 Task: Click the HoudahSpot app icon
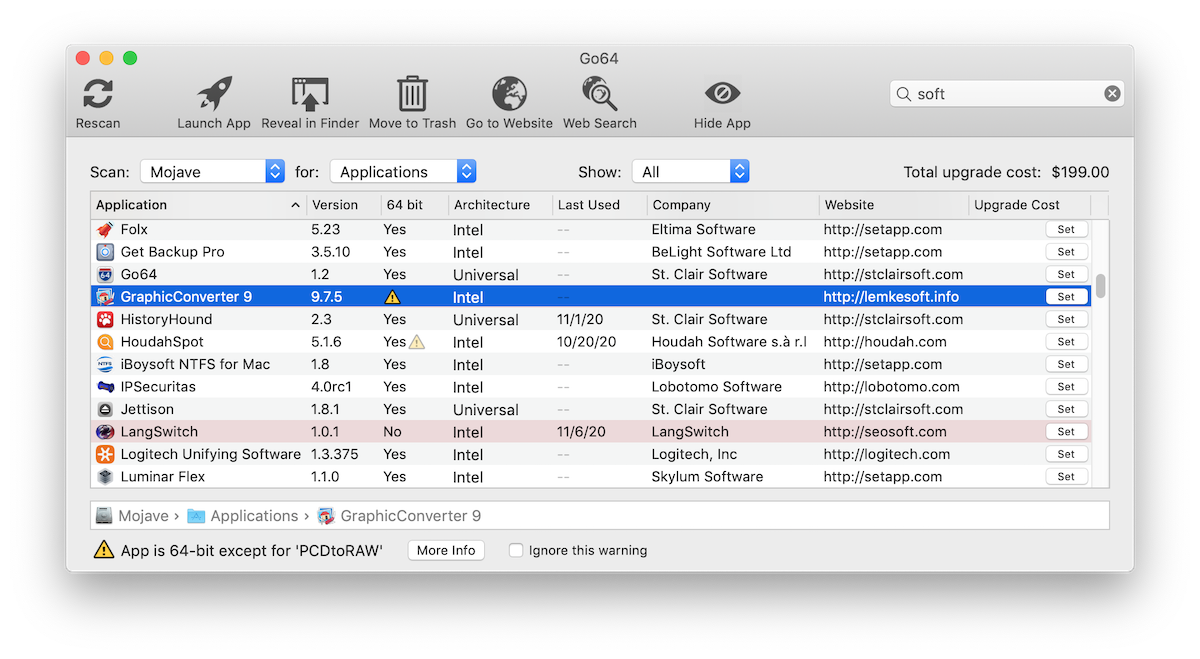pos(105,342)
